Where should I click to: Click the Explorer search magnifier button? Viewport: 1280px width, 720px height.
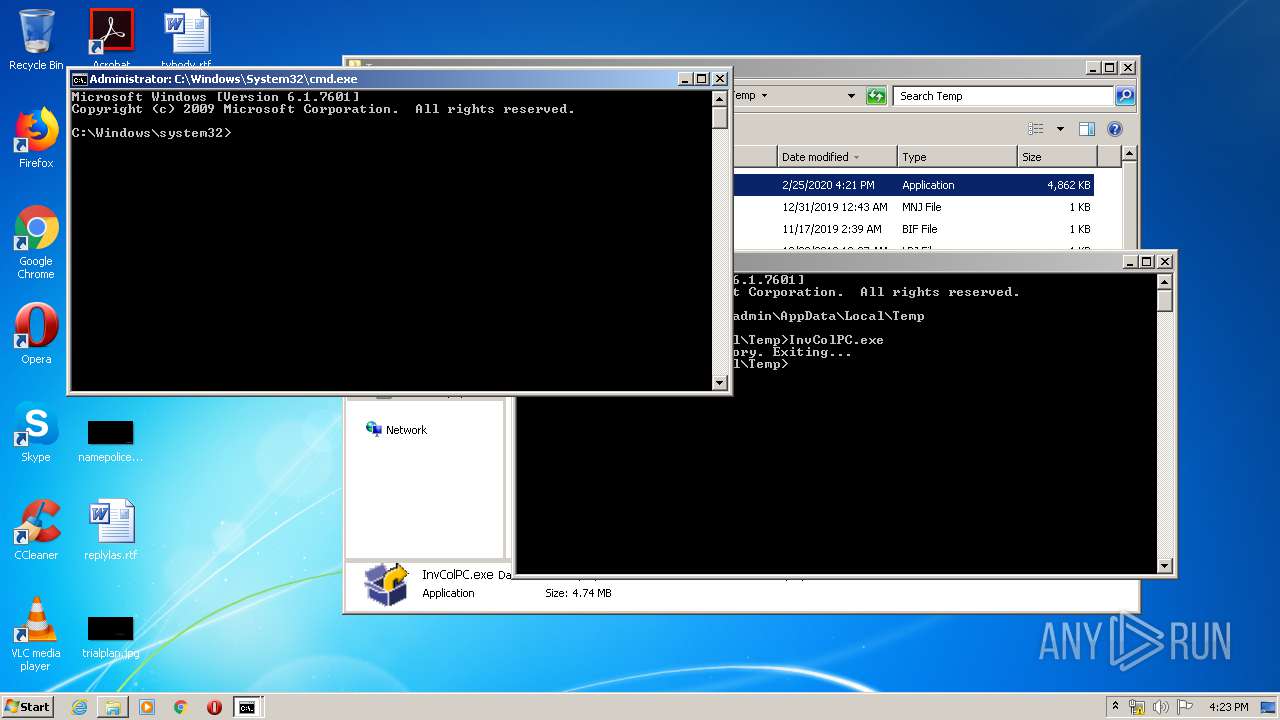point(1125,96)
